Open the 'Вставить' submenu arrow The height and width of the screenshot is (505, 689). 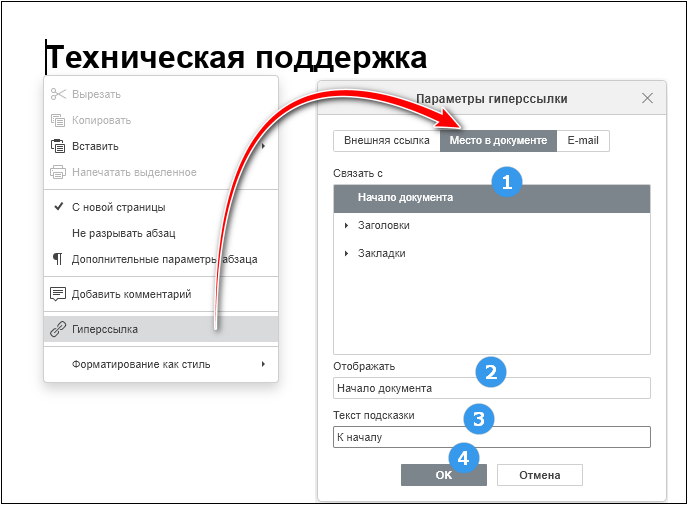pyautogui.click(x=263, y=146)
